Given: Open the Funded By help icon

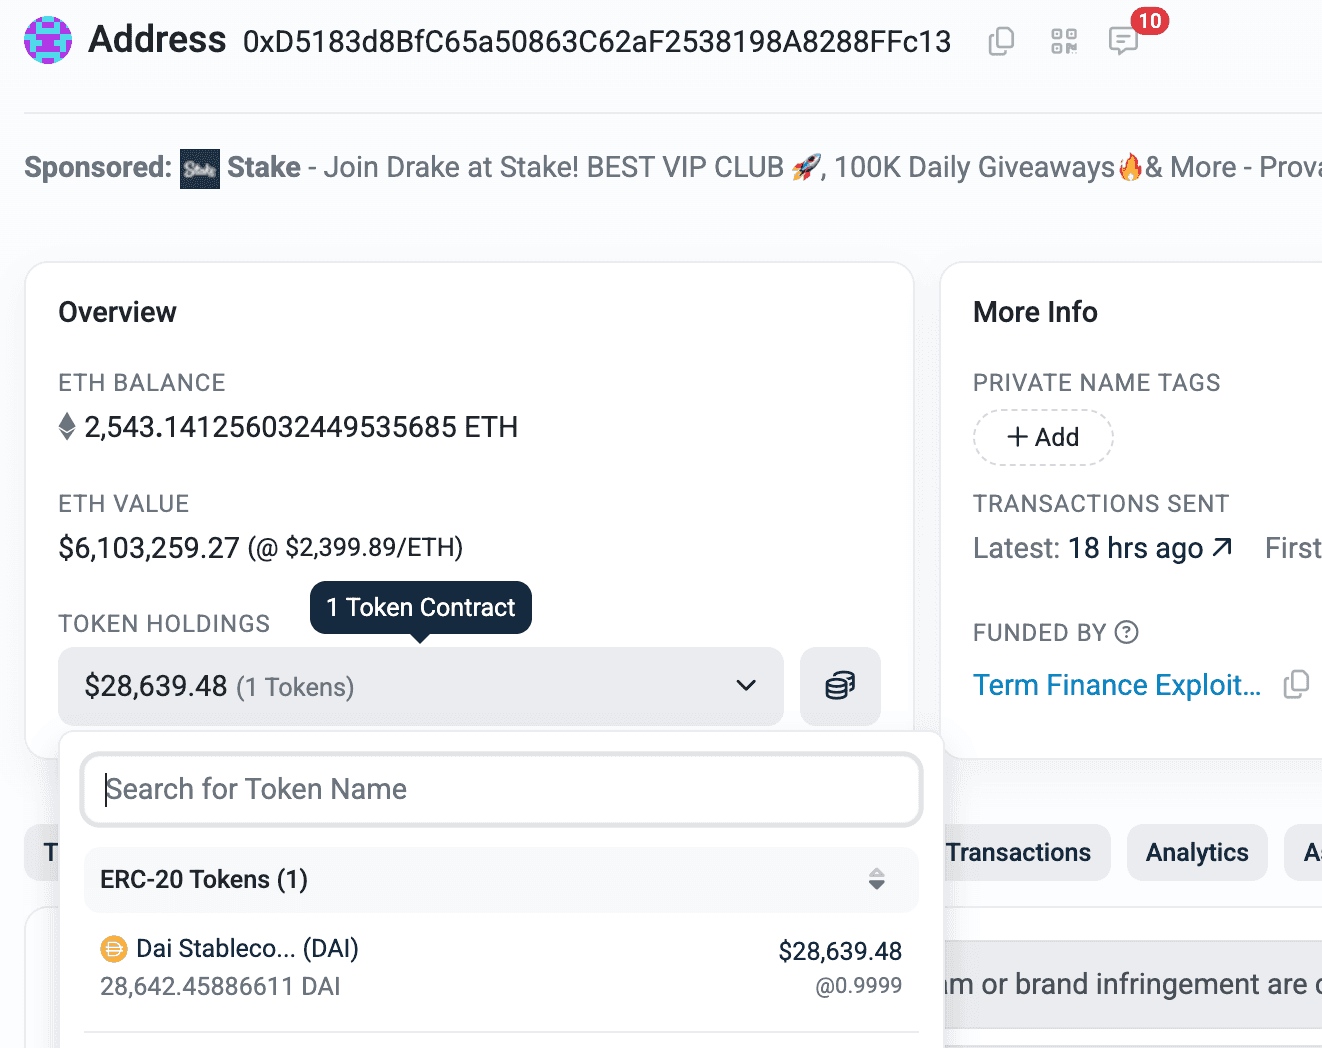Looking at the screenshot, I should click(1127, 632).
